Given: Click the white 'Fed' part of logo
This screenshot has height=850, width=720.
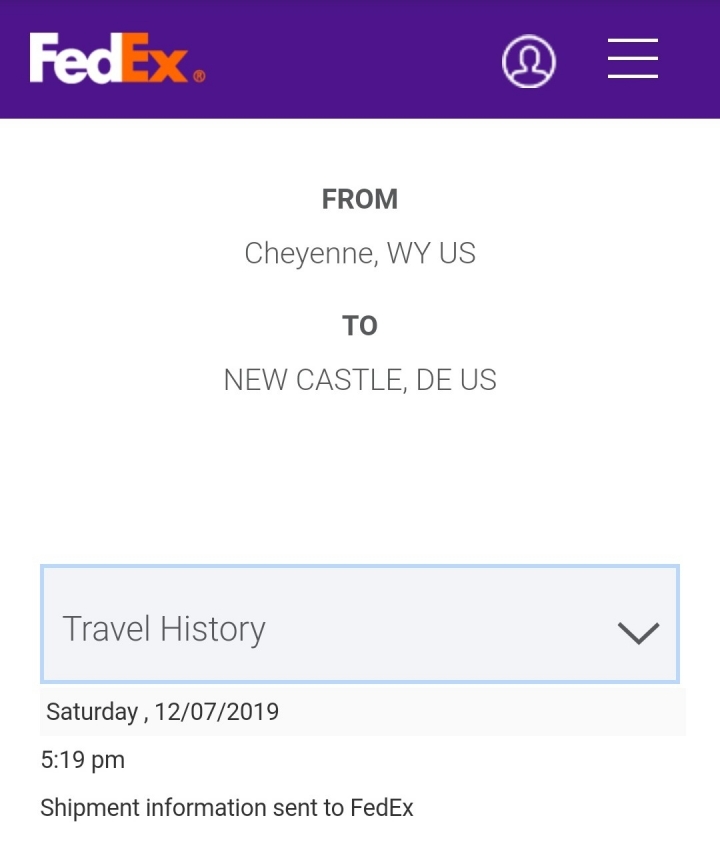Looking at the screenshot, I should (x=74, y=58).
